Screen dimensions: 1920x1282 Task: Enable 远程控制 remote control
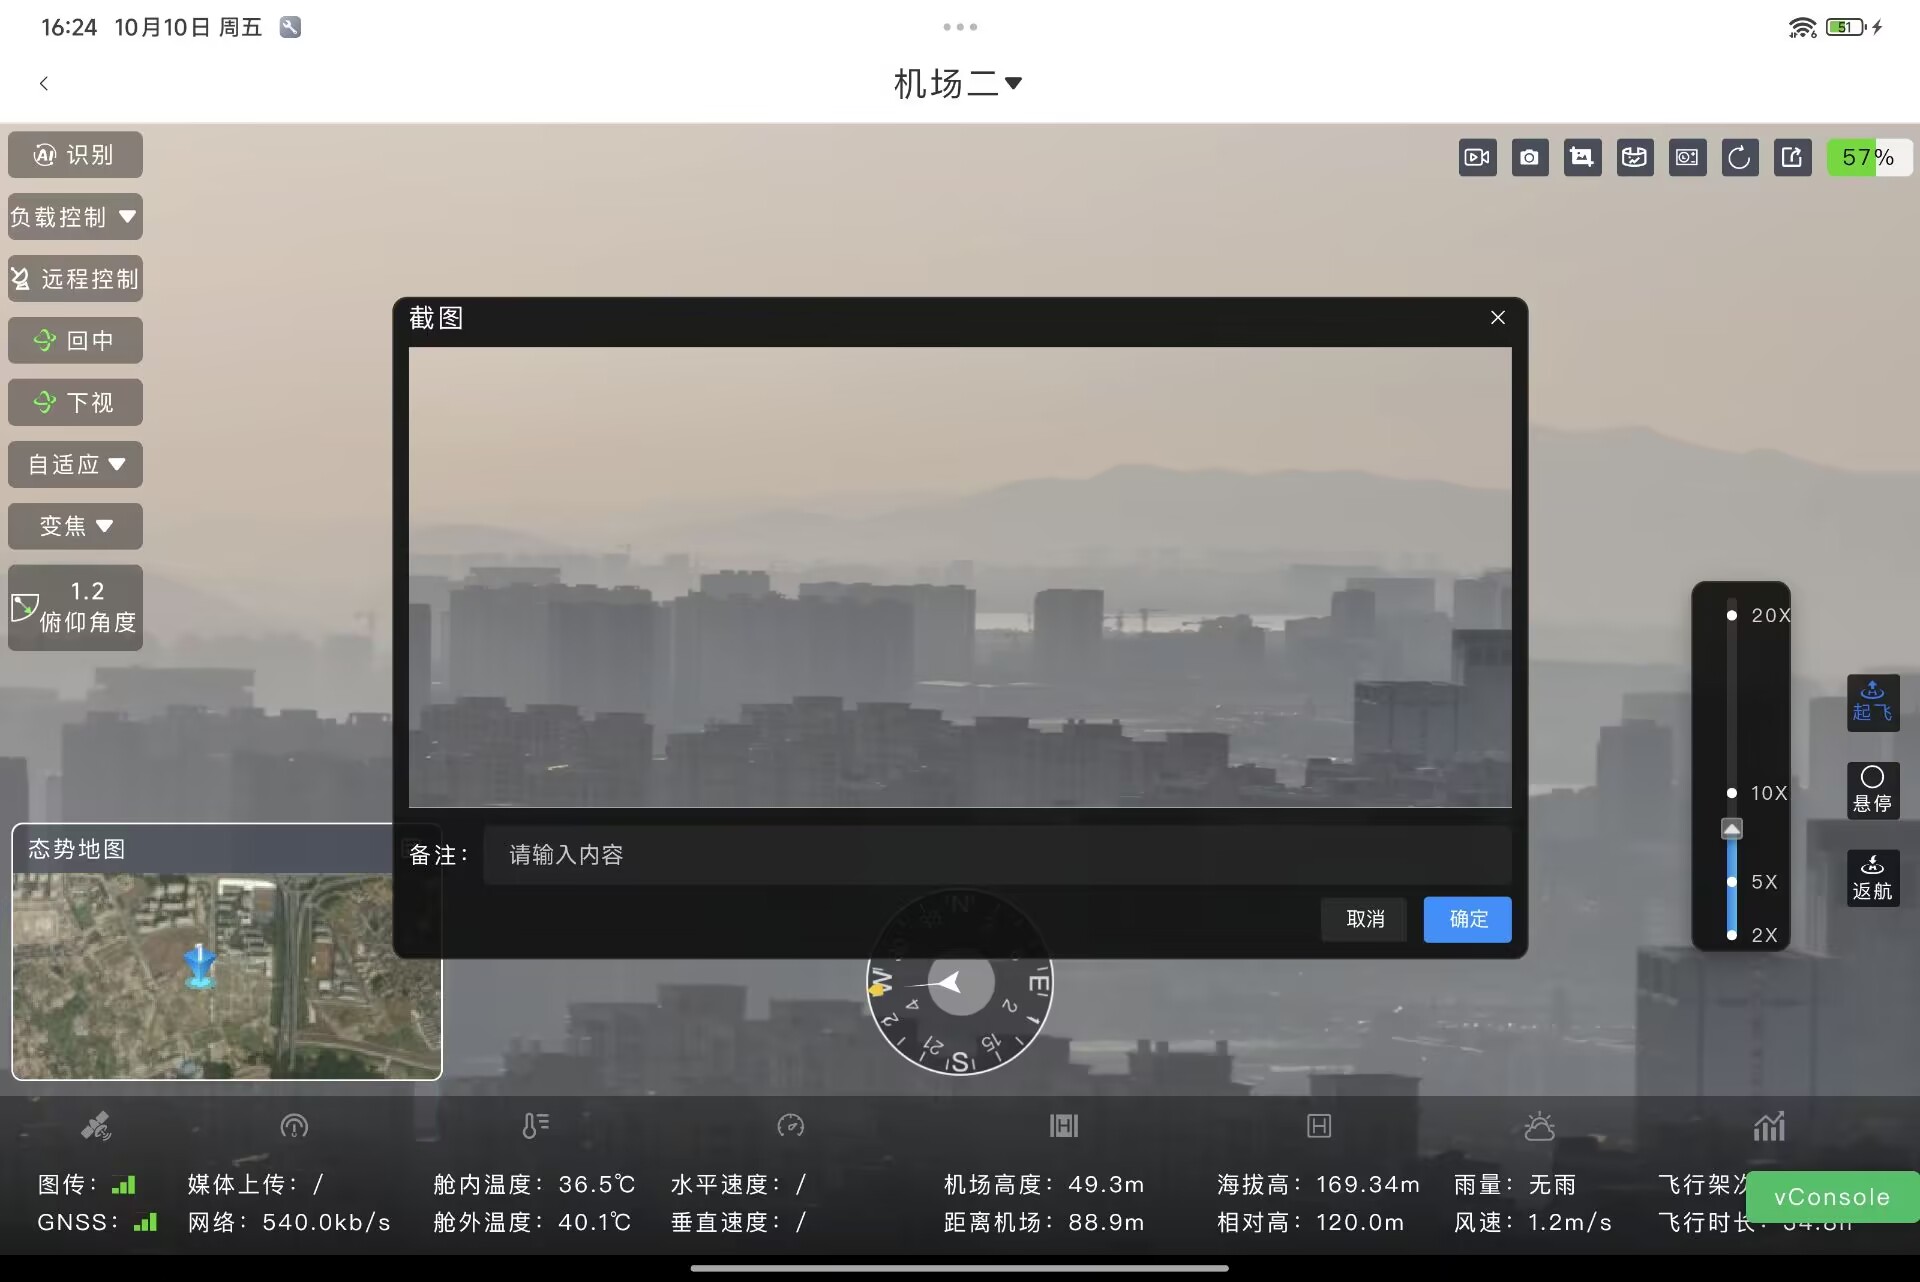tap(75, 278)
